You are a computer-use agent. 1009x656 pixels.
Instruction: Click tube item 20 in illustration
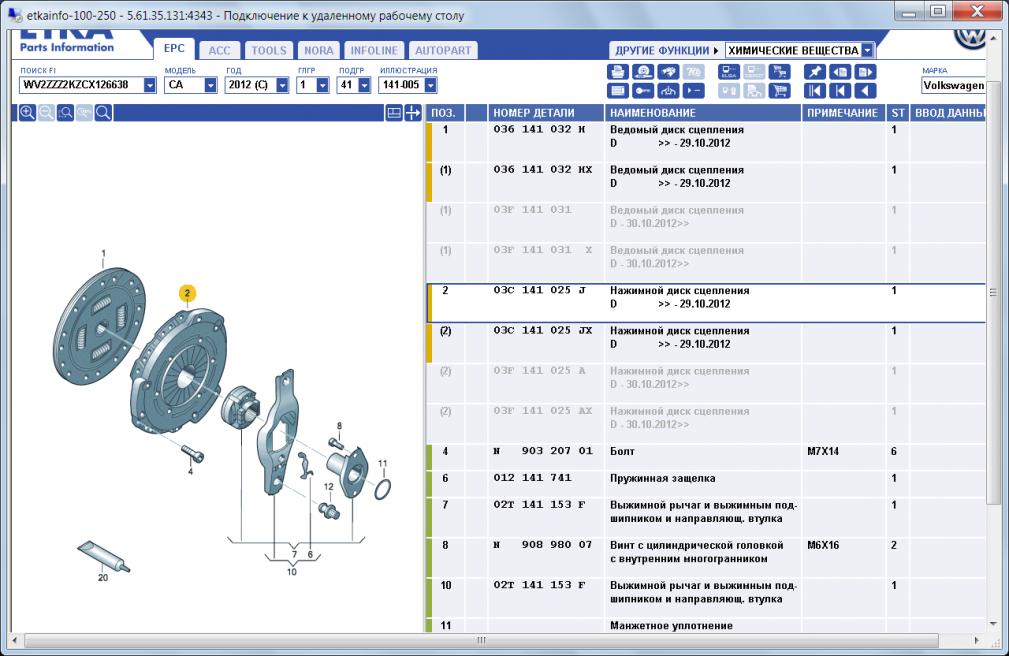[104, 557]
